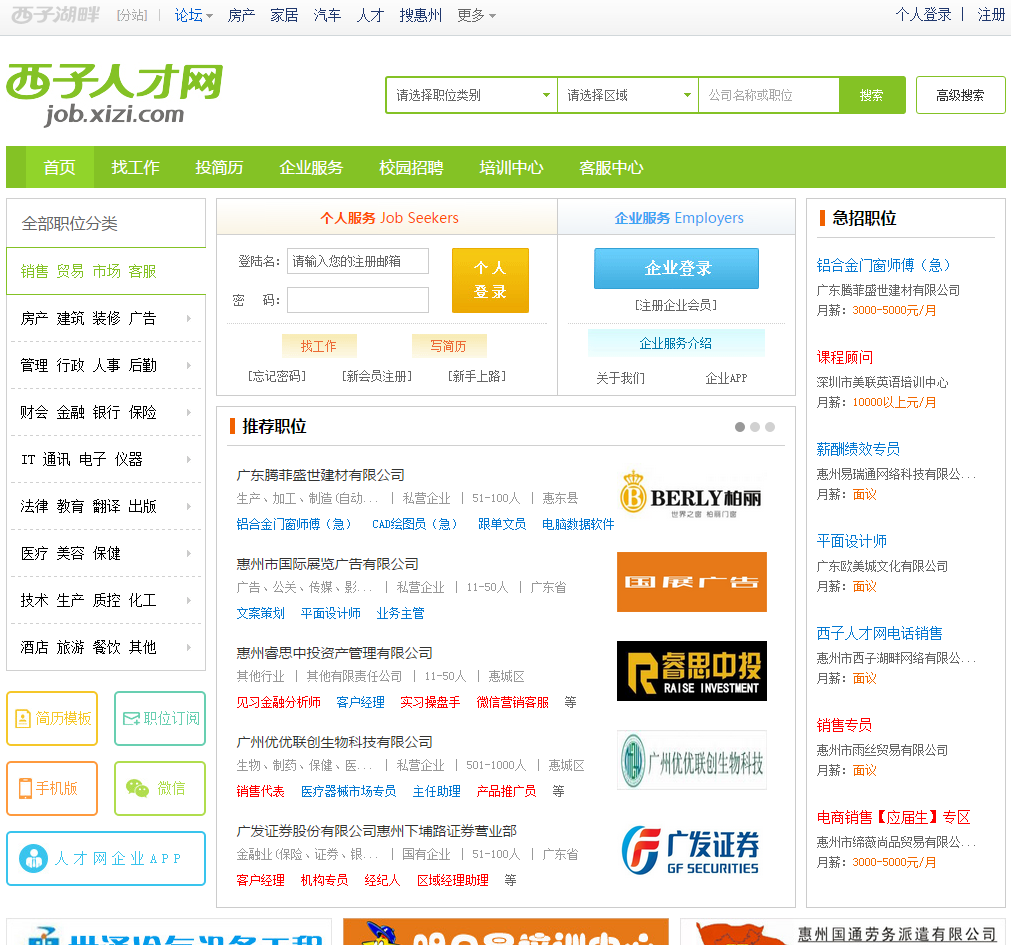Focus the 密码 password input field
1011x945 pixels.
point(358,300)
